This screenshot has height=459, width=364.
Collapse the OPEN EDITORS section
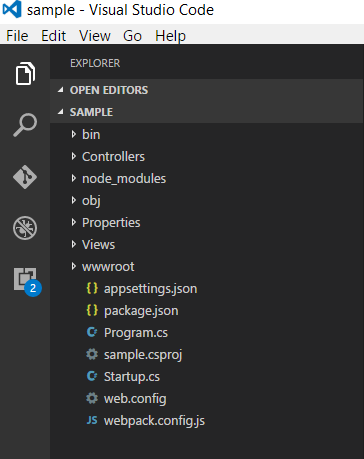[x=207, y=90]
